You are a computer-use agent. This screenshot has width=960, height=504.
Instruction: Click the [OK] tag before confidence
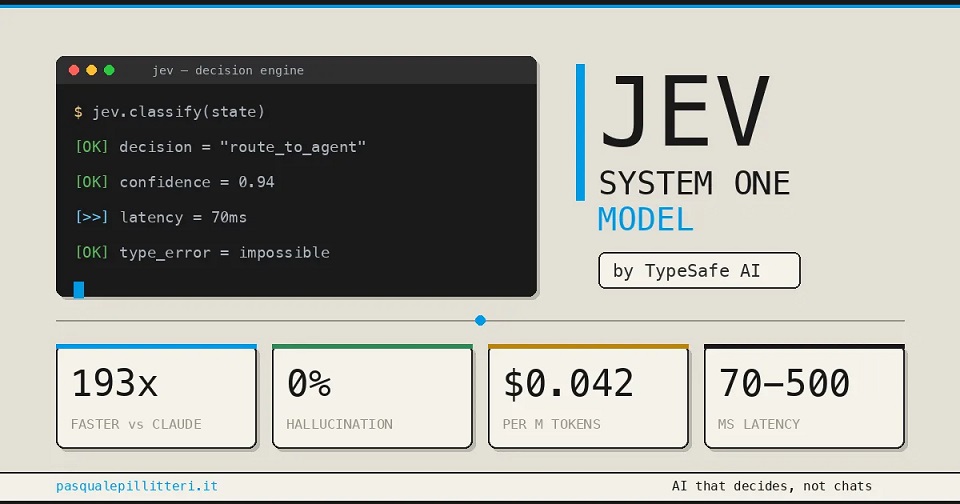click(x=92, y=182)
